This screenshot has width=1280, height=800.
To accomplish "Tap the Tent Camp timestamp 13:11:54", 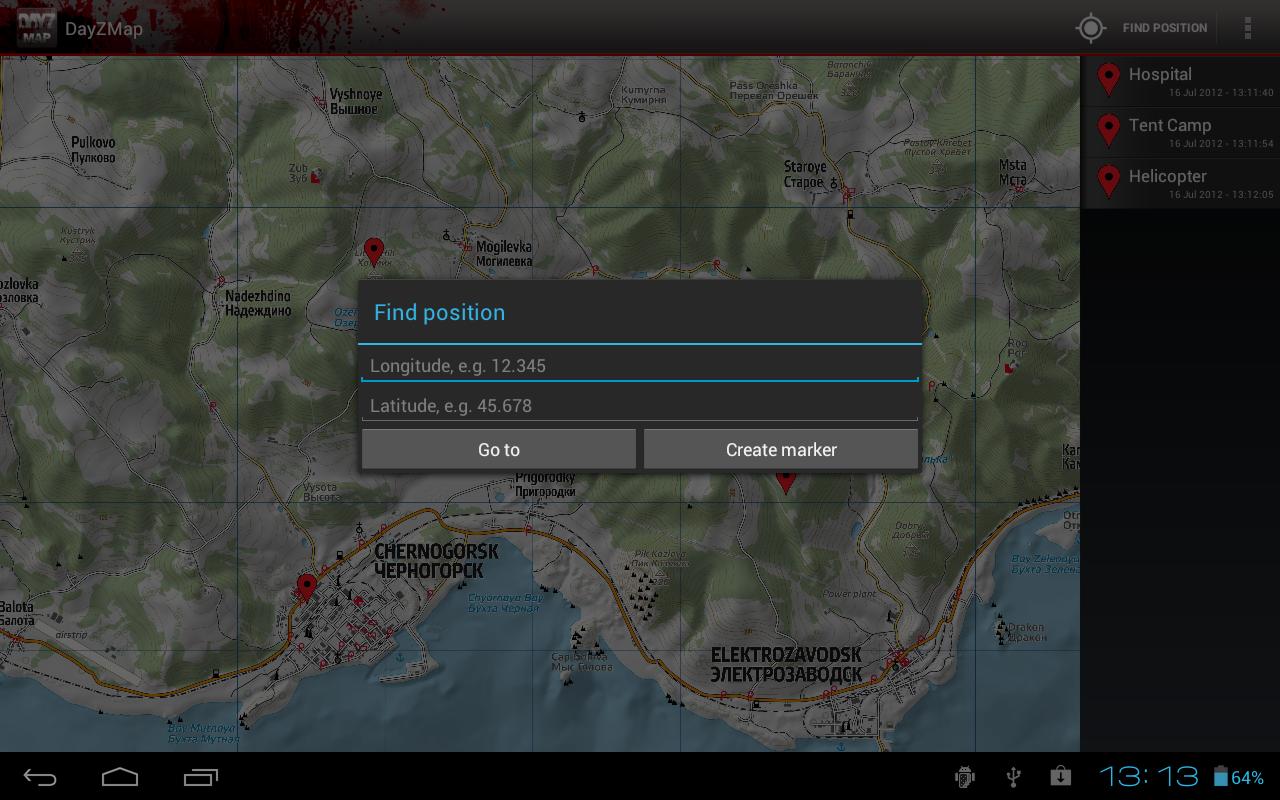I will pos(1221,144).
